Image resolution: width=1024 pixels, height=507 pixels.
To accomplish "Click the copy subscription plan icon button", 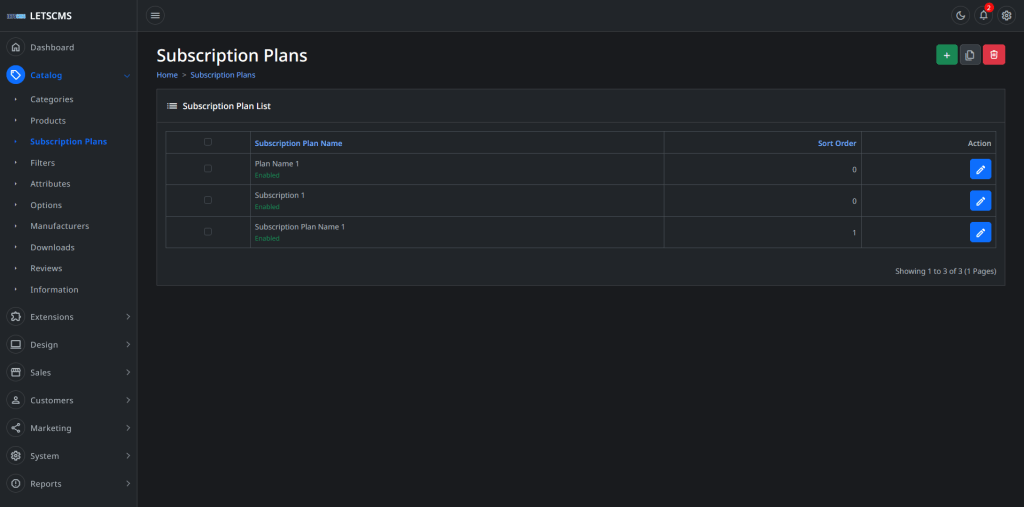I will point(970,55).
